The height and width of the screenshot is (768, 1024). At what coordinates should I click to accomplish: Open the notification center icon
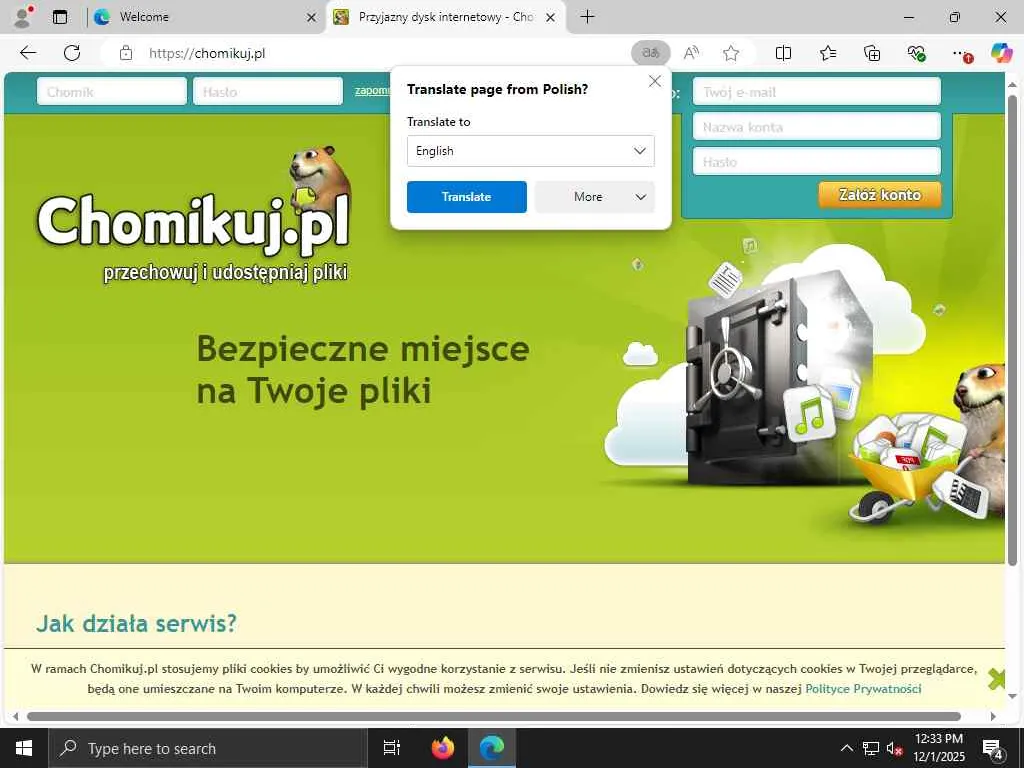[993, 748]
